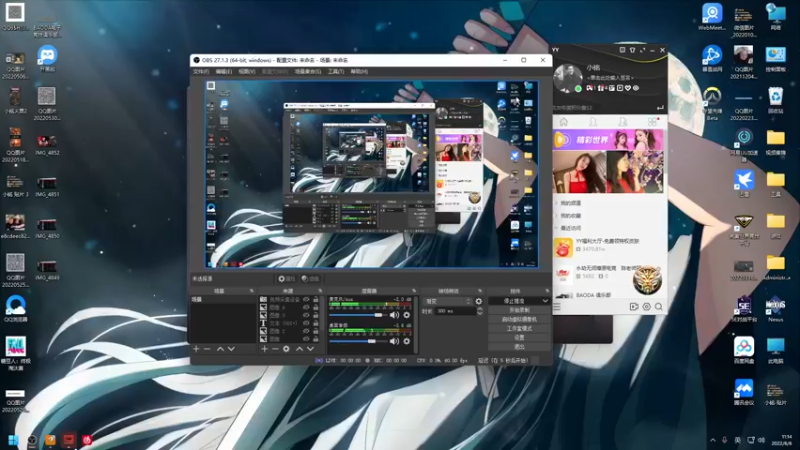
Task: Move scene down with Scenes panel down arrow
Action: click(x=231, y=349)
